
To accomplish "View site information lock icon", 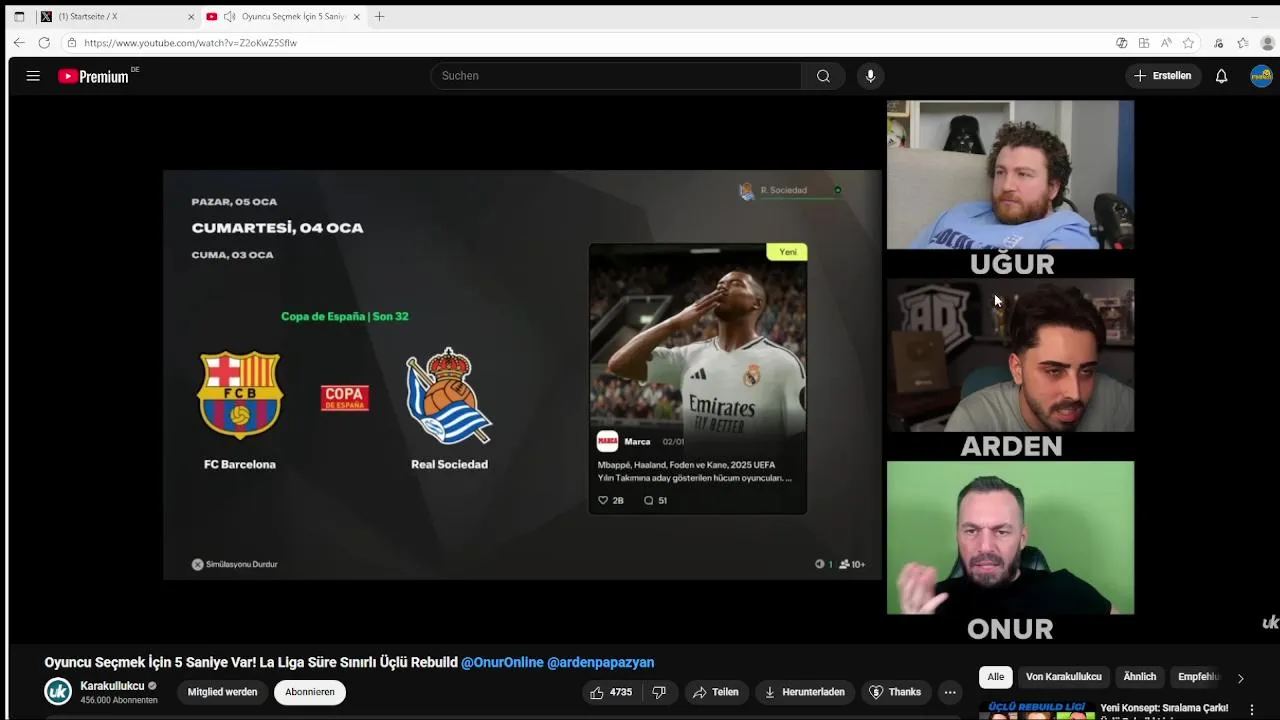I will pyautogui.click(x=71, y=43).
